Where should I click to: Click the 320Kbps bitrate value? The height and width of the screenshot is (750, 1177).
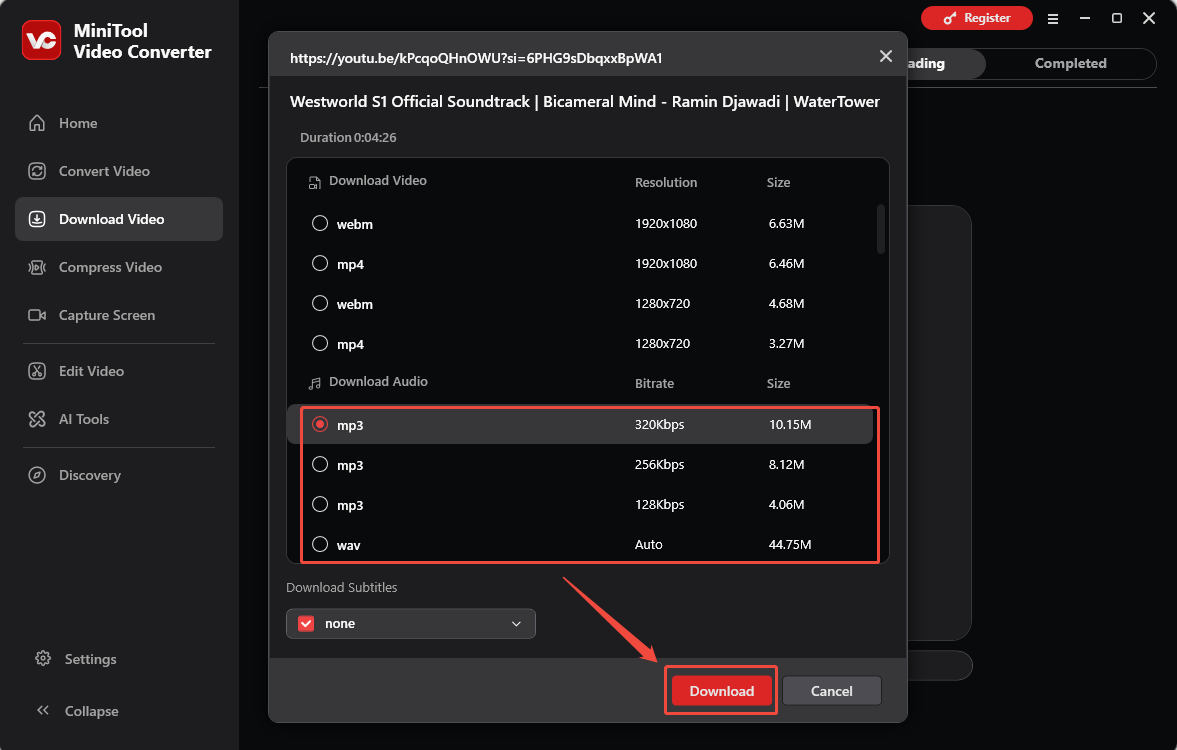pyautogui.click(x=660, y=424)
